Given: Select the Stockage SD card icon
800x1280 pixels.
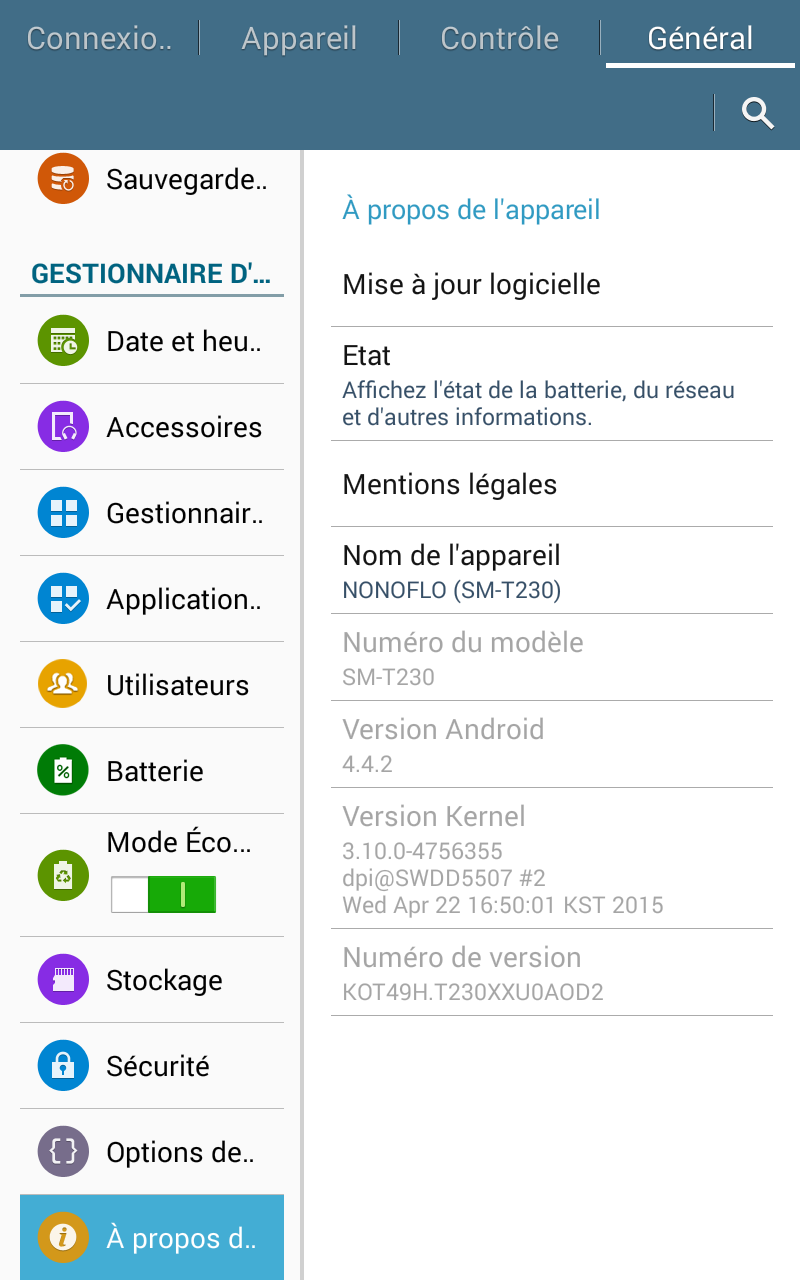Looking at the screenshot, I should [63, 980].
